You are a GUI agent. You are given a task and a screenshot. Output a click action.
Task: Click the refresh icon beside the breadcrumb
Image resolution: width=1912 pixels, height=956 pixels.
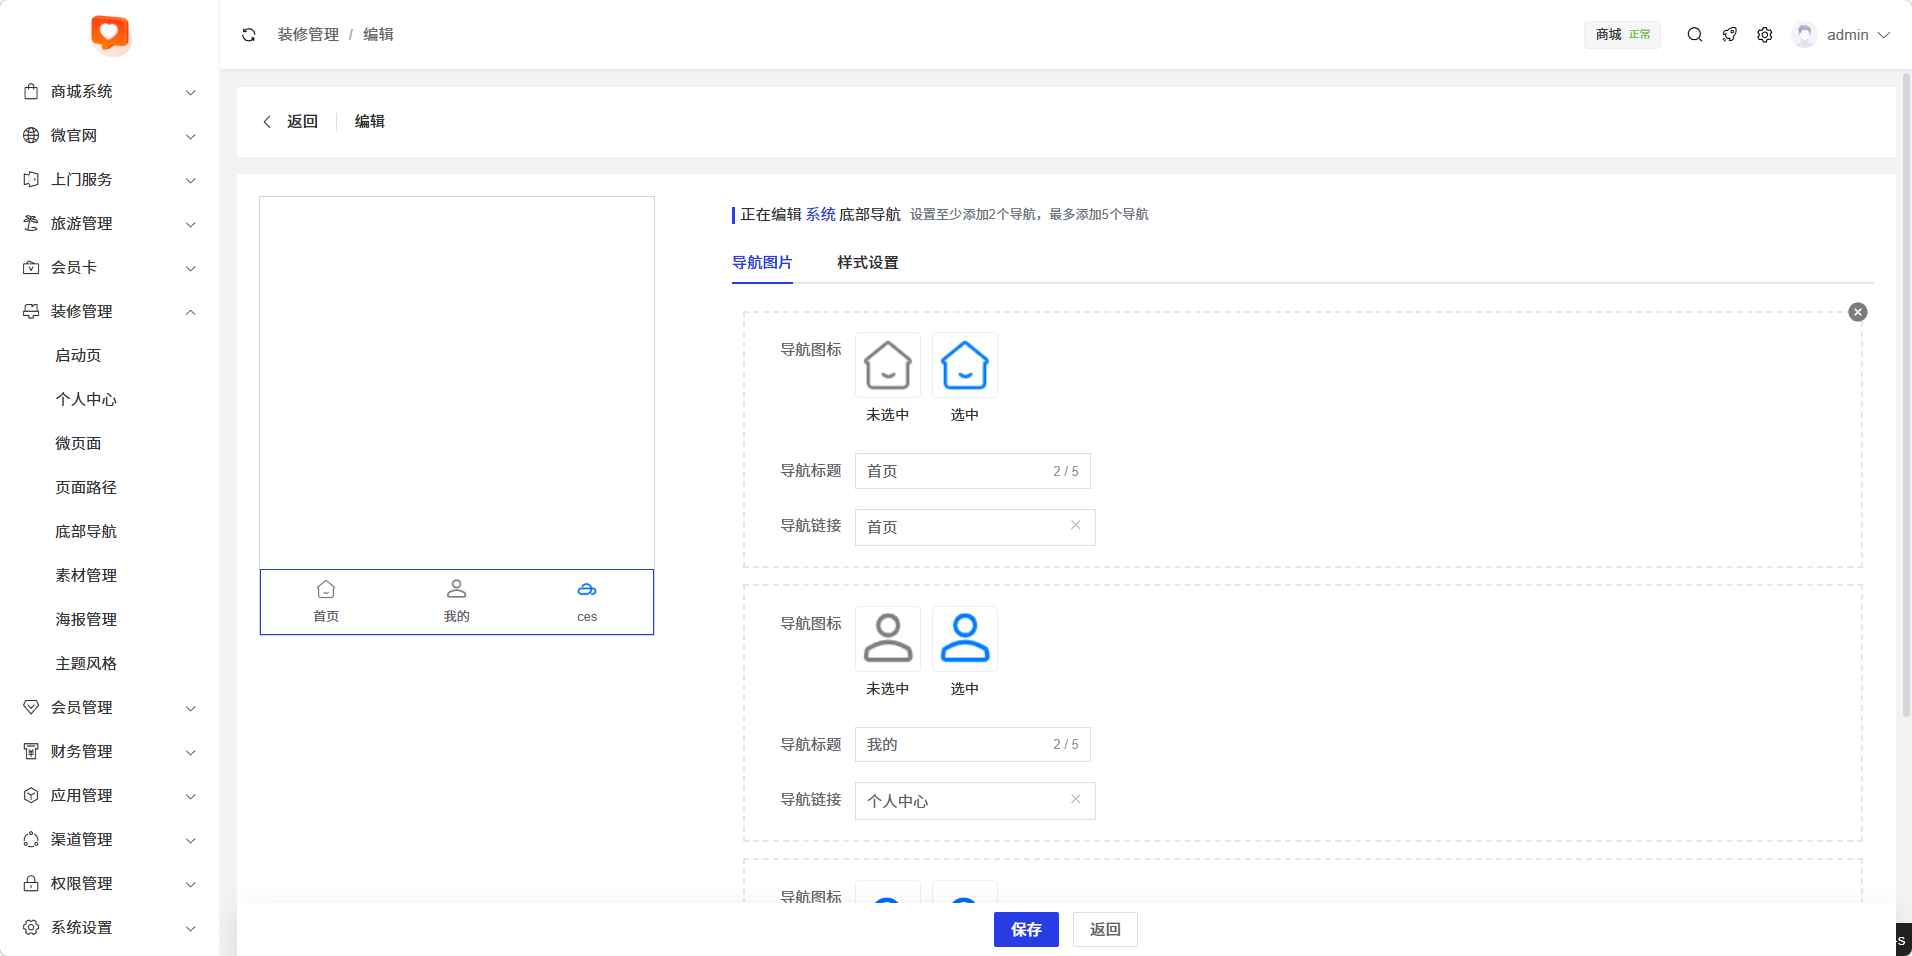pos(249,35)
